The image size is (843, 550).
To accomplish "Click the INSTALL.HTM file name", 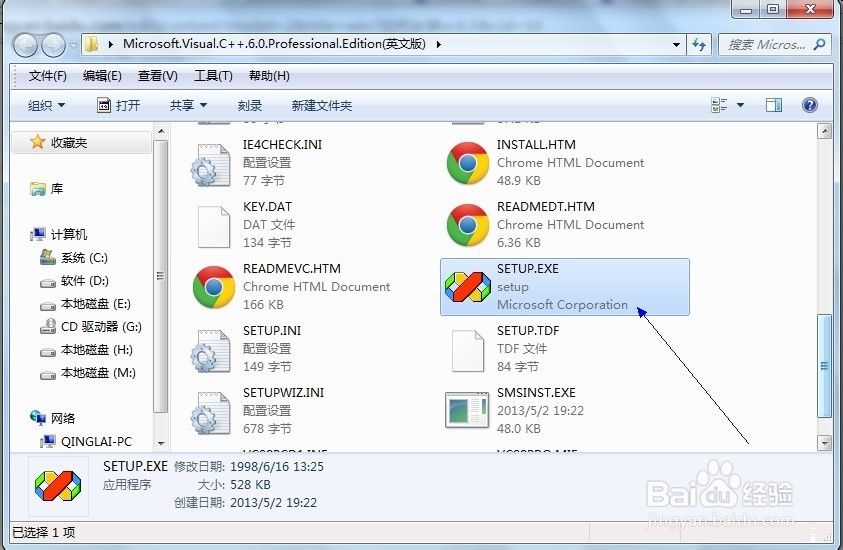I will click(536, 145).
